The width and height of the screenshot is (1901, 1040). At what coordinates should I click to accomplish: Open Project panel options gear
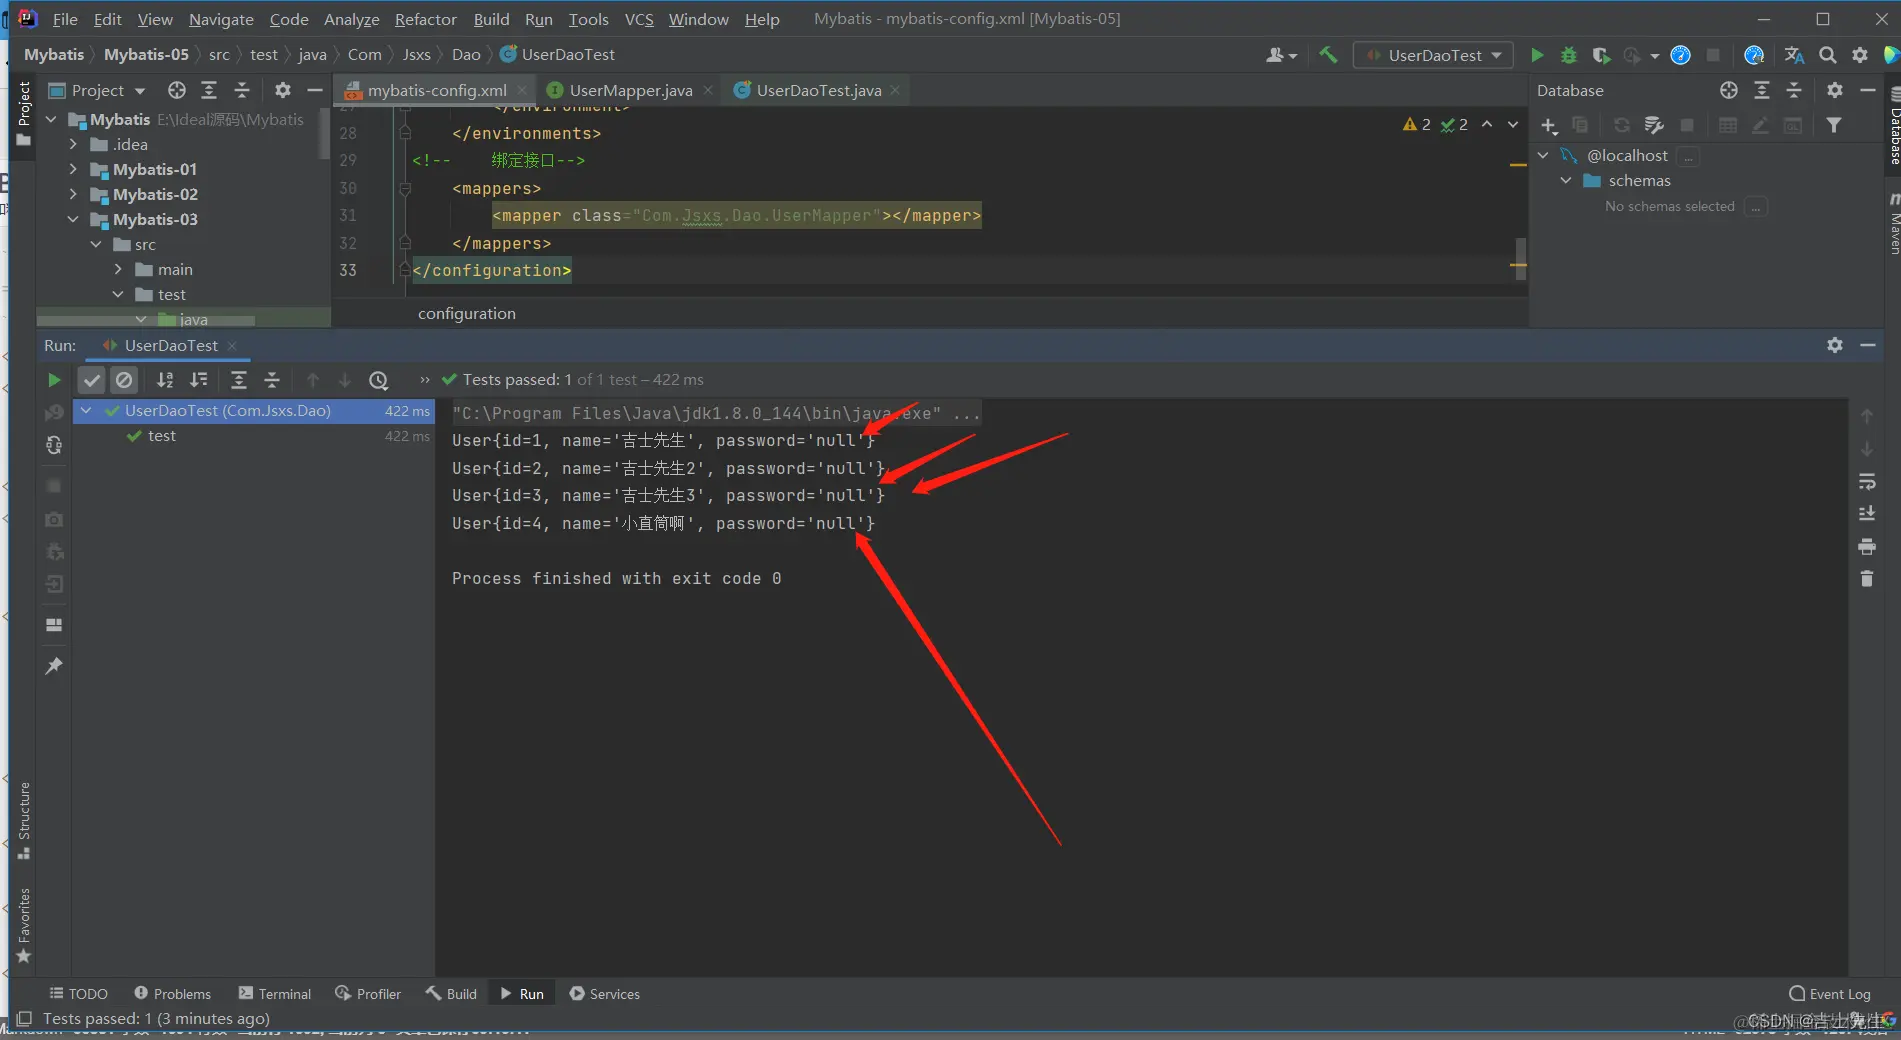[x=283, y=90]
